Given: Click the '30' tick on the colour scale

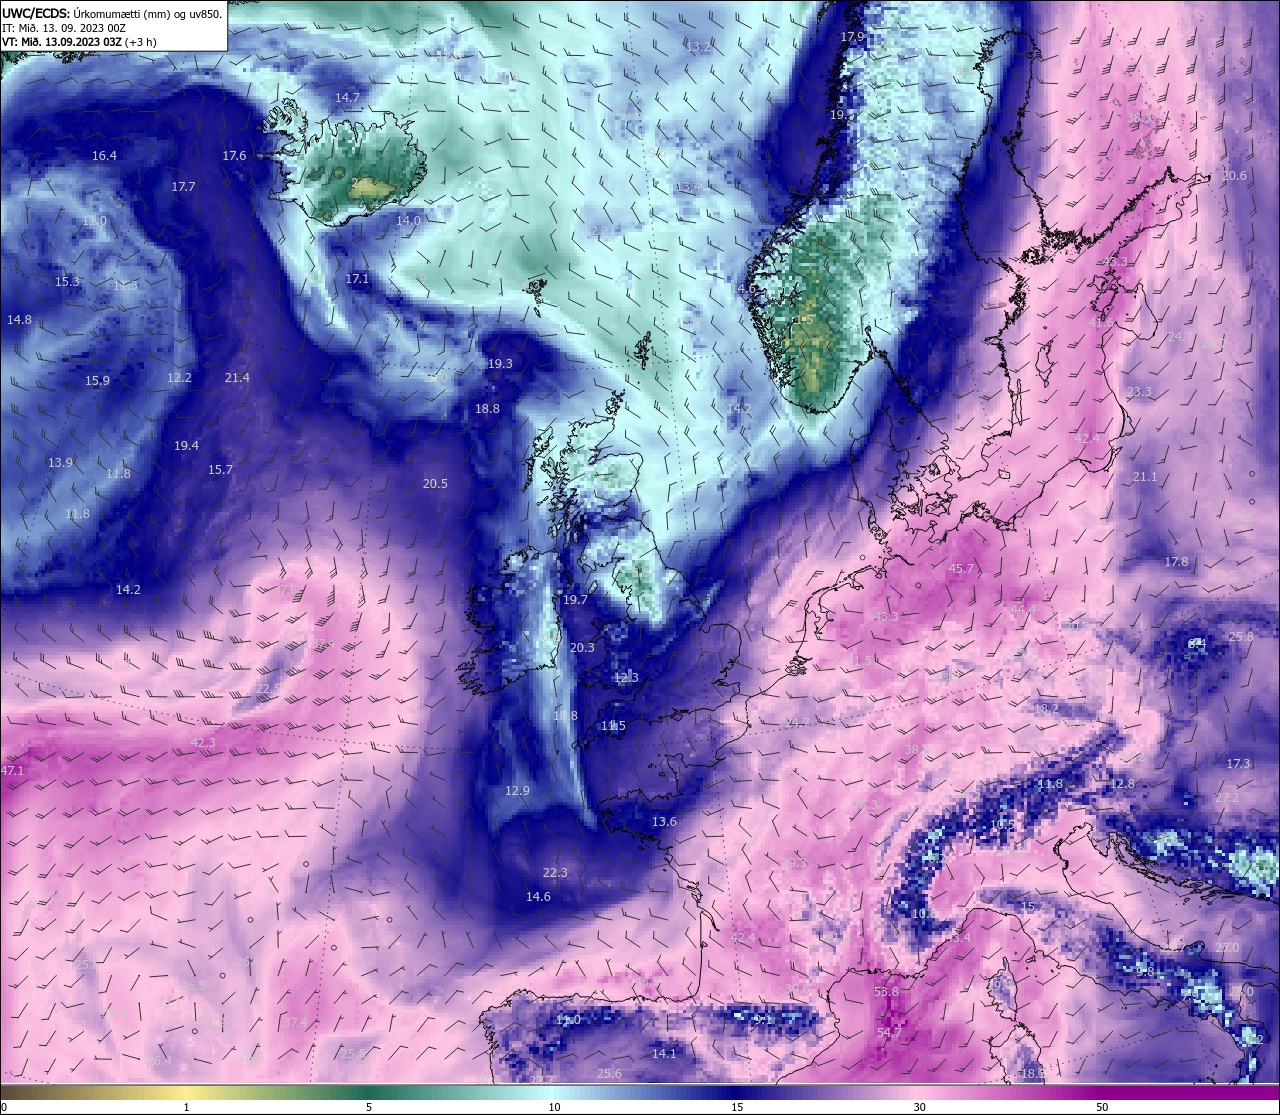Looking at the screenshot, I should (919, 1107).
